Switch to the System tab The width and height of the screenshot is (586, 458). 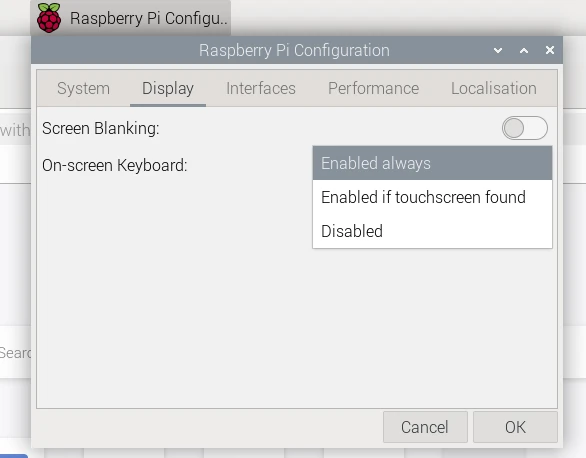point(84,89)
